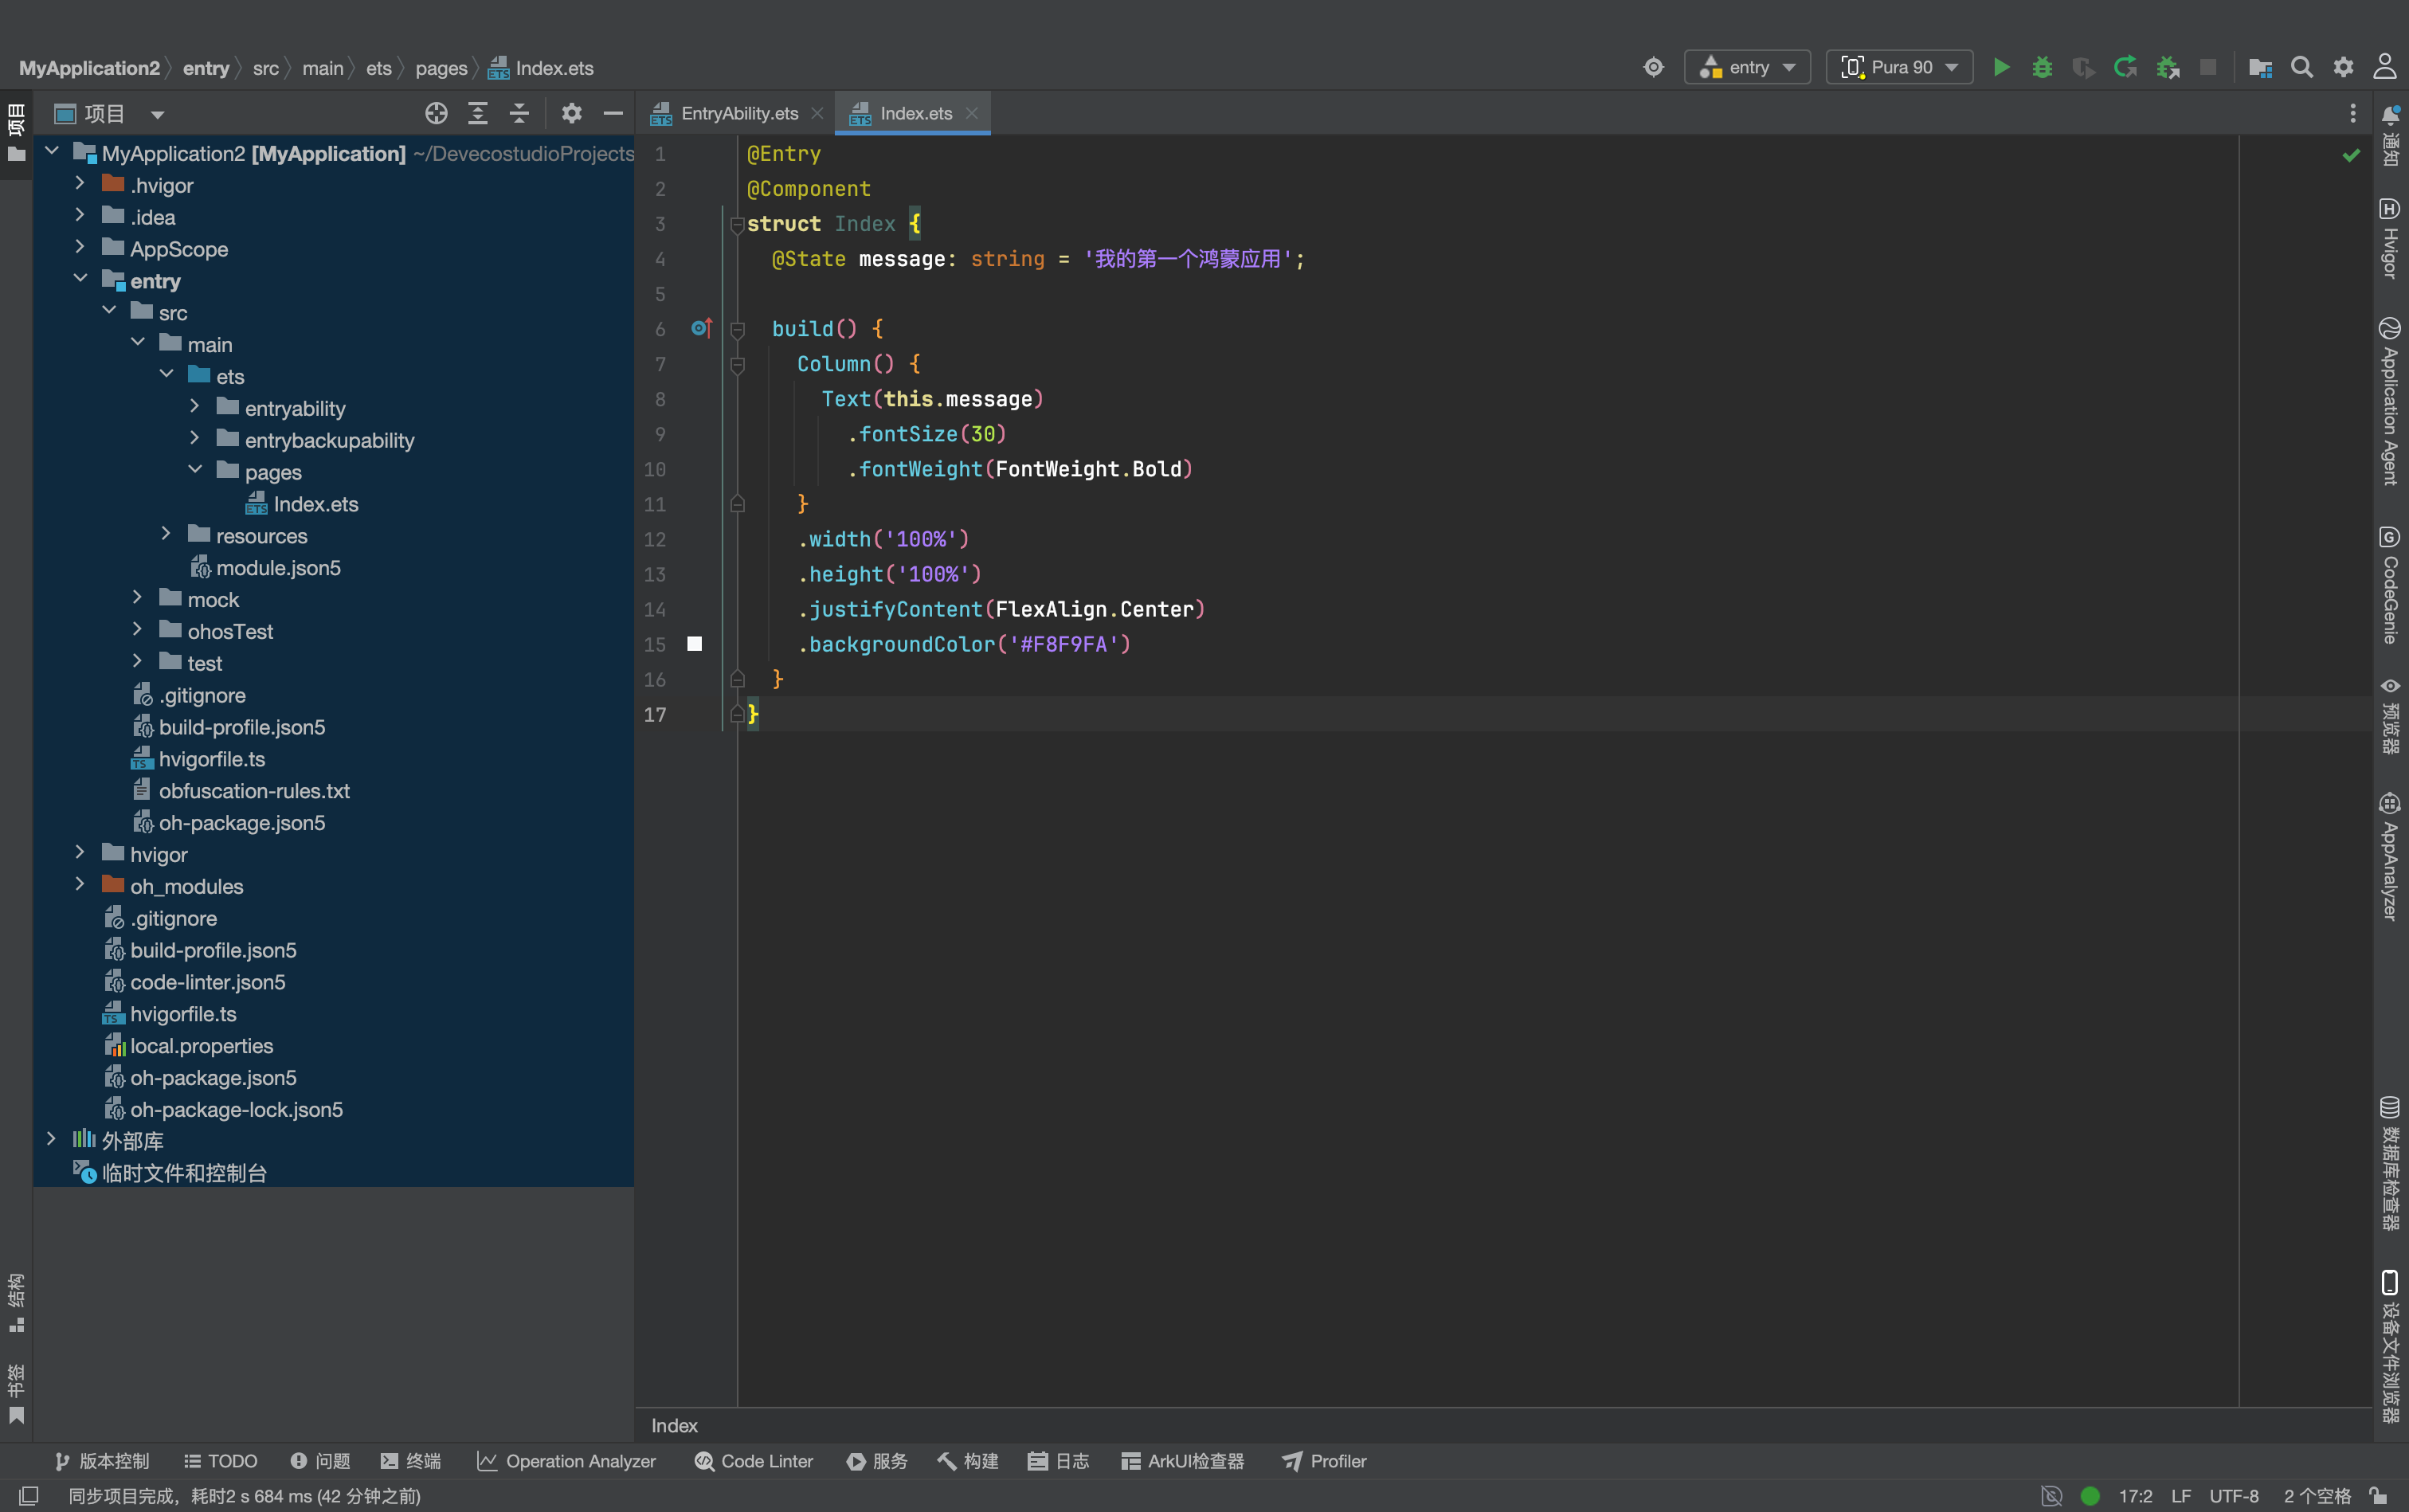Viewport: 2409px width, 1512px height.
Task: Run the entry app with green play button
Action: tap(2001, 67)
